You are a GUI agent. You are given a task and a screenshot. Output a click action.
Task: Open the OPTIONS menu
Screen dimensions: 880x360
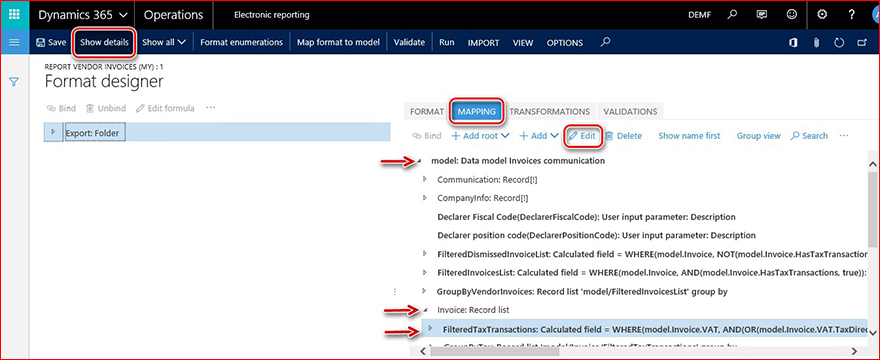pyautogui.click(x=565, y=43)
